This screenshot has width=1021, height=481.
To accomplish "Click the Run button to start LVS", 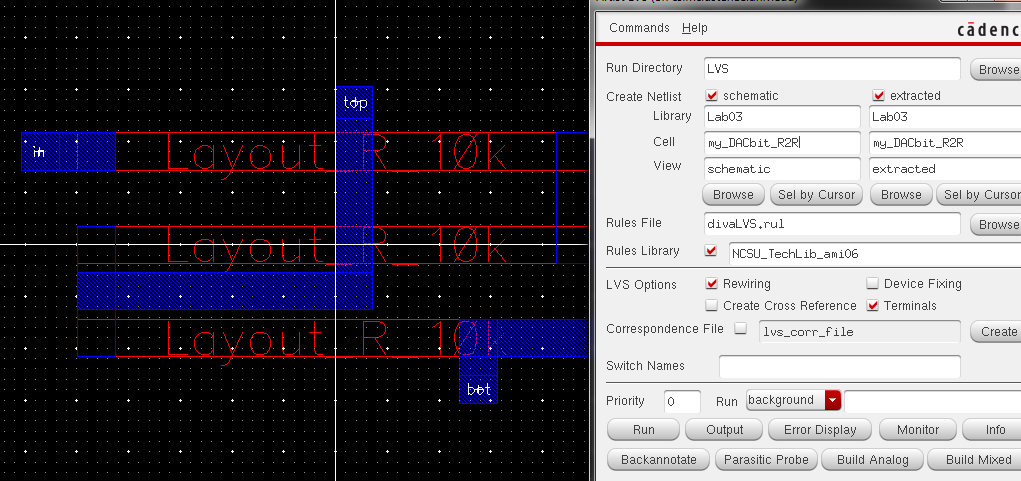I will tap(643, 430).
